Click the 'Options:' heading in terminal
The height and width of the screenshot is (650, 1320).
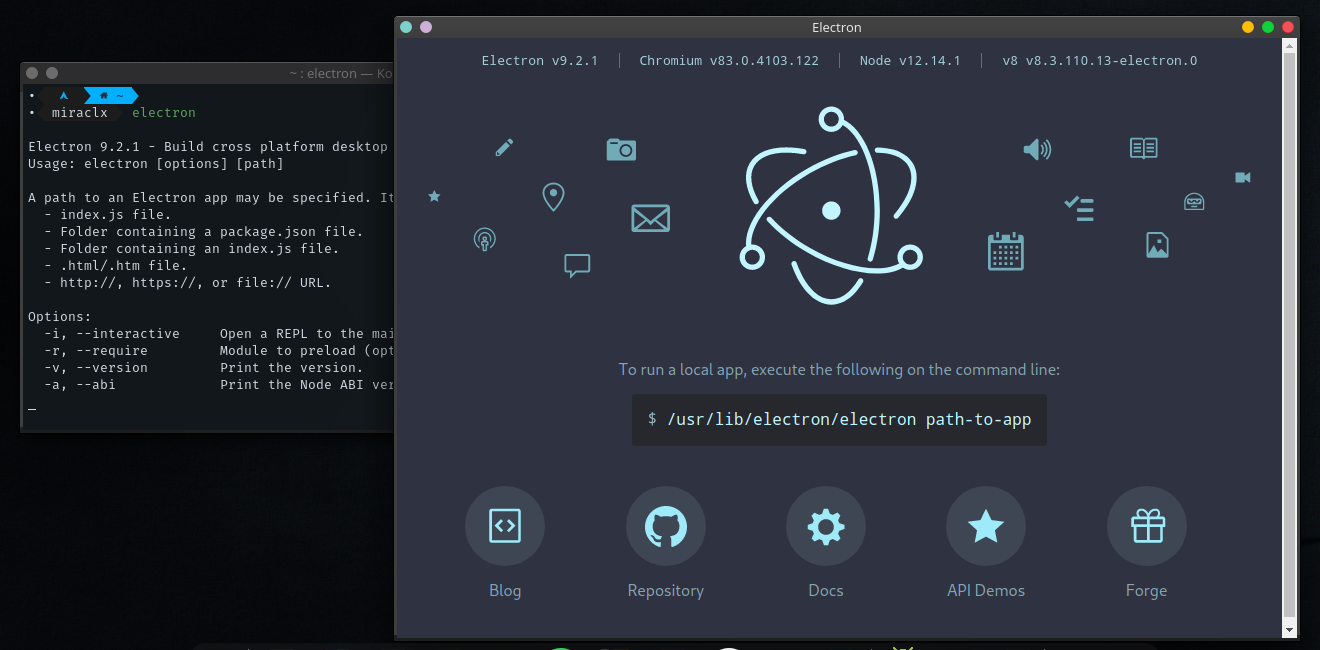[x=60, y=317]
